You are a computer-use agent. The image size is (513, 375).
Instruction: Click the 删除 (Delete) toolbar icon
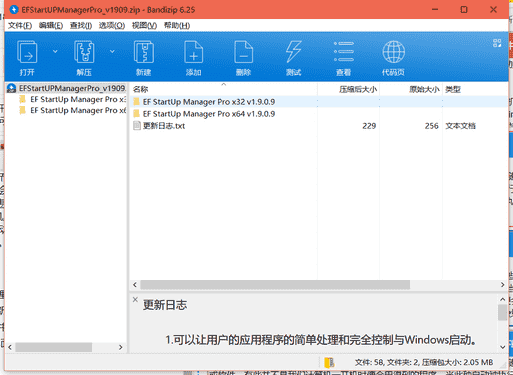[x=243, y=52]
